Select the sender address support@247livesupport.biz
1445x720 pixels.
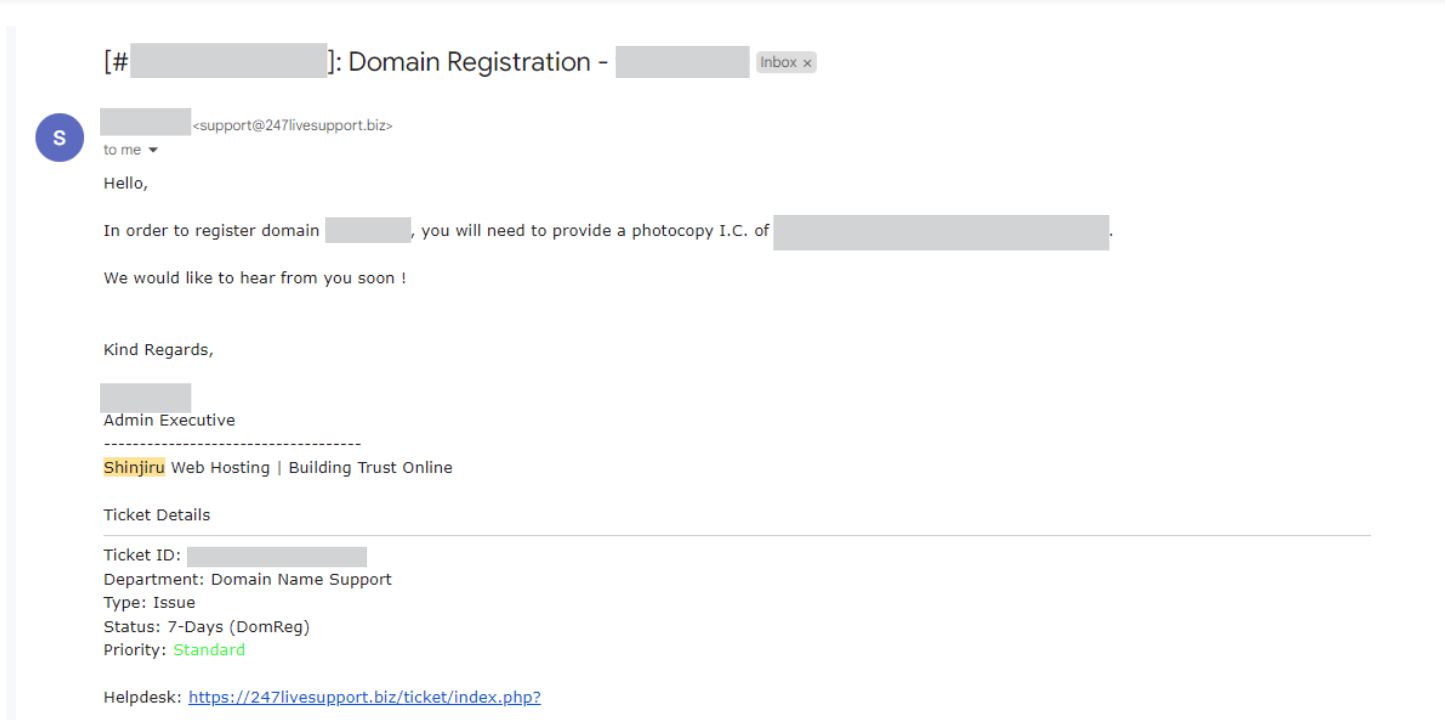point(292,126)
